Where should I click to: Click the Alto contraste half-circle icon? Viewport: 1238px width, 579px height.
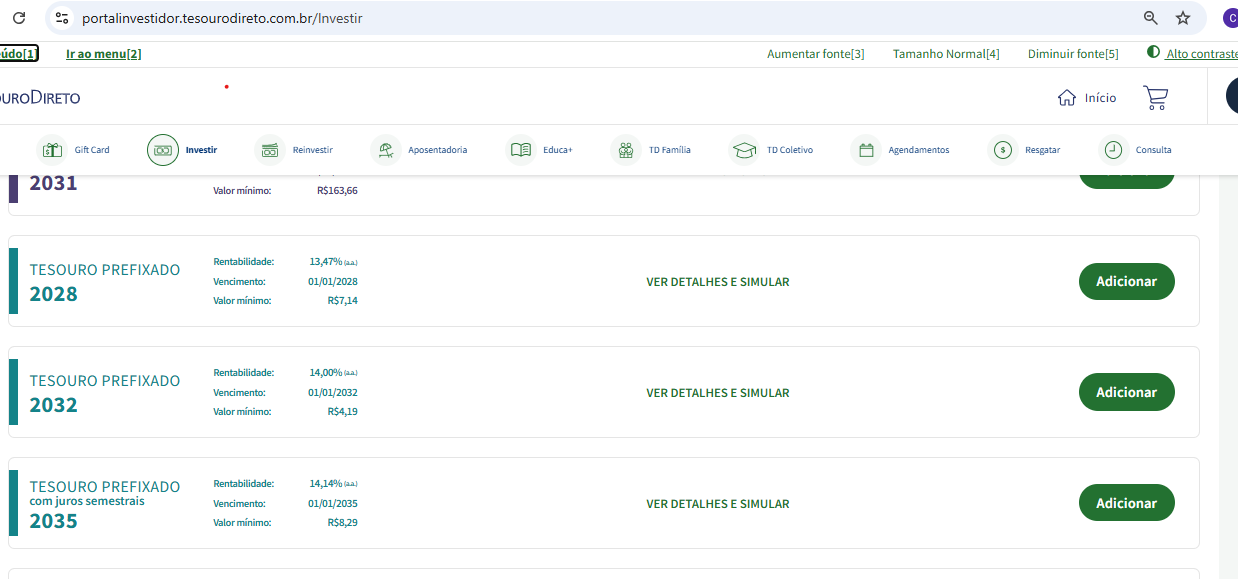tap(1153, 52)
